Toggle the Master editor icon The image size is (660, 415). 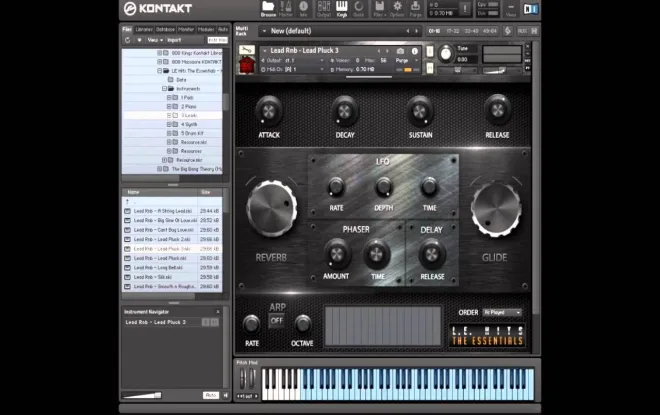(x=286, y=9)
